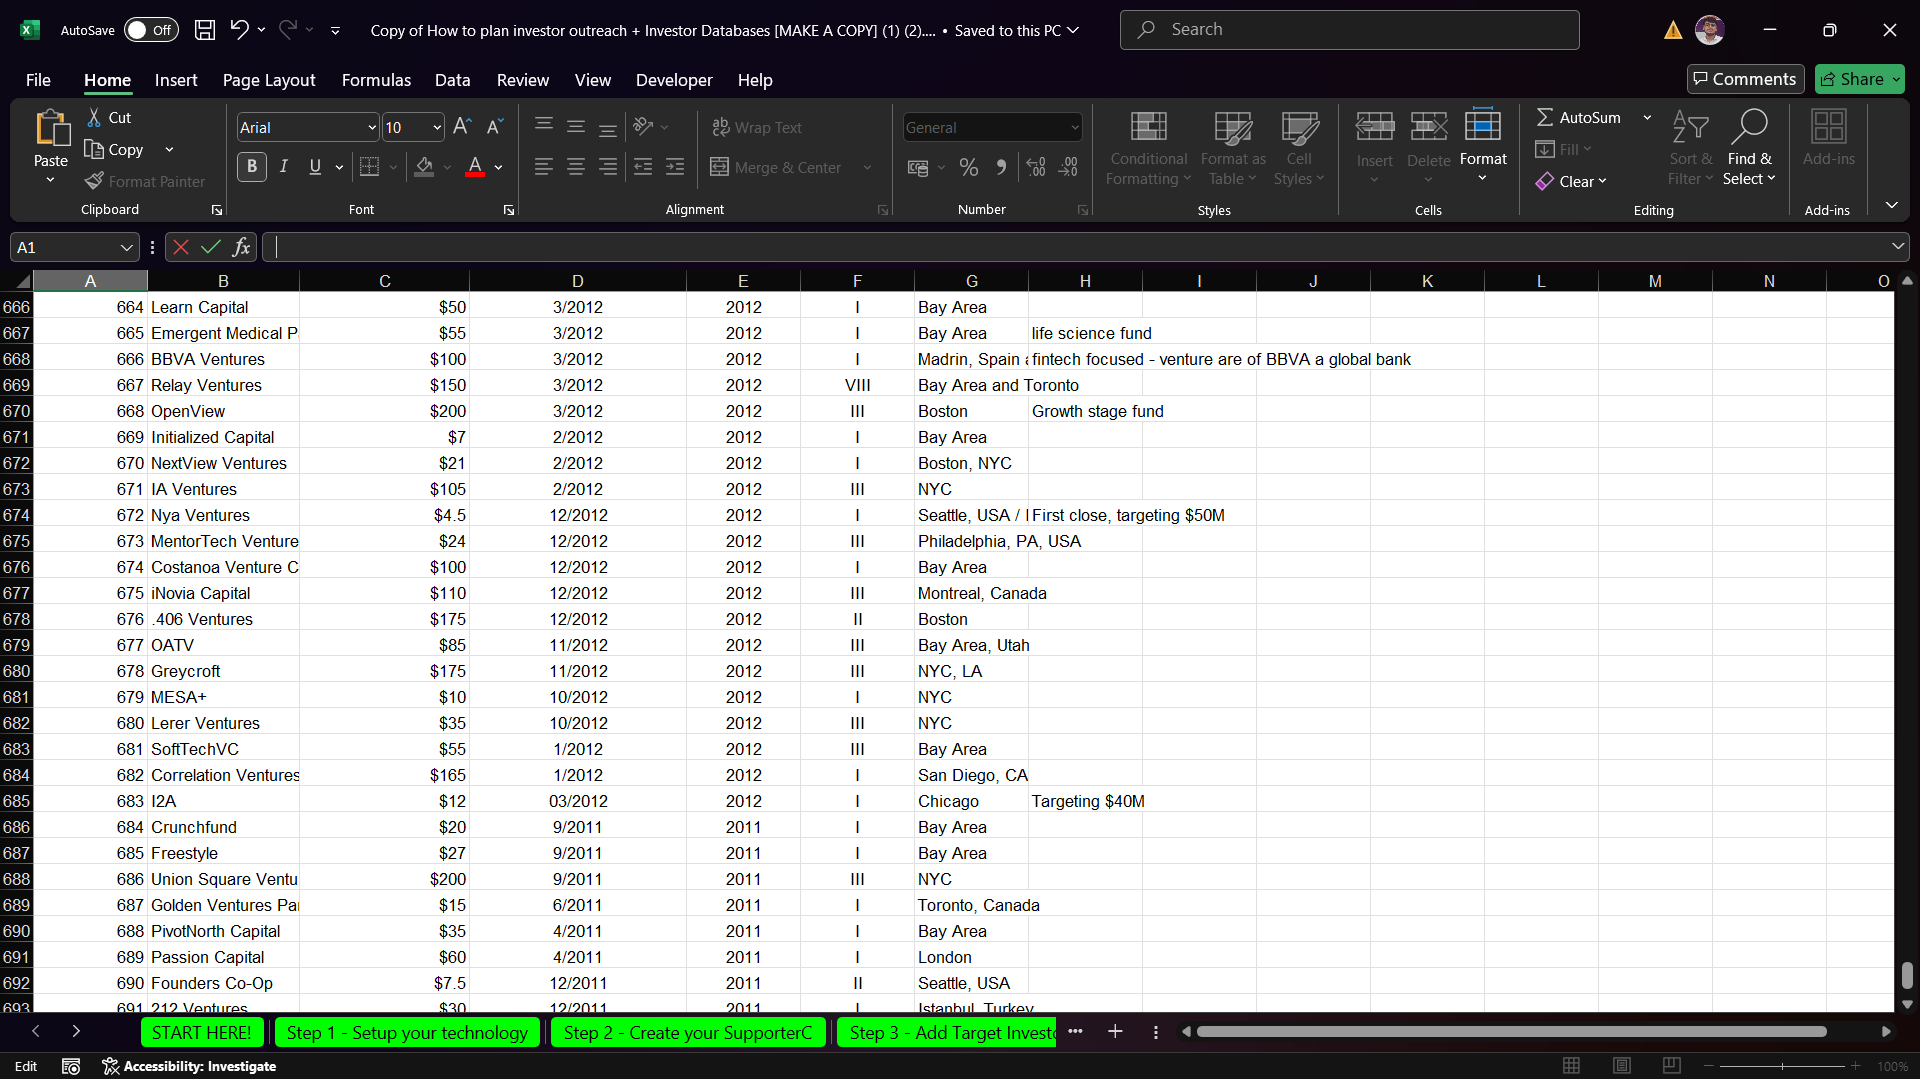Click Increase Font Size icon
Screen dimensions: 1920x1080
[x=462, y=127]
